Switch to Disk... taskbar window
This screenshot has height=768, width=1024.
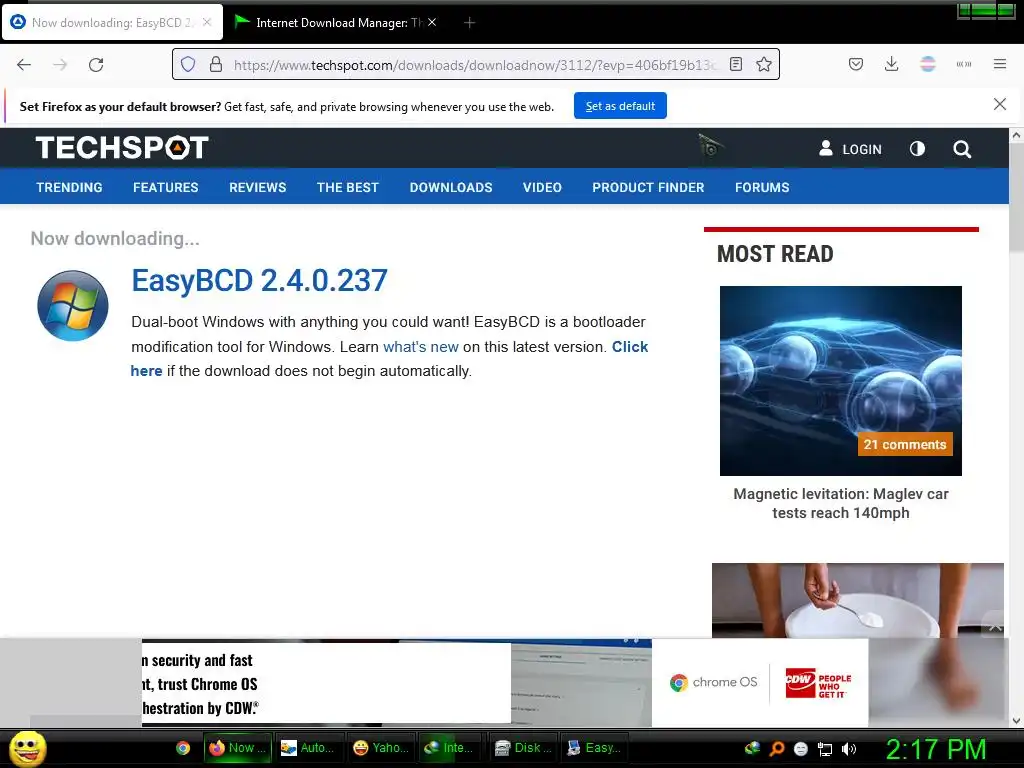[522, 748]
